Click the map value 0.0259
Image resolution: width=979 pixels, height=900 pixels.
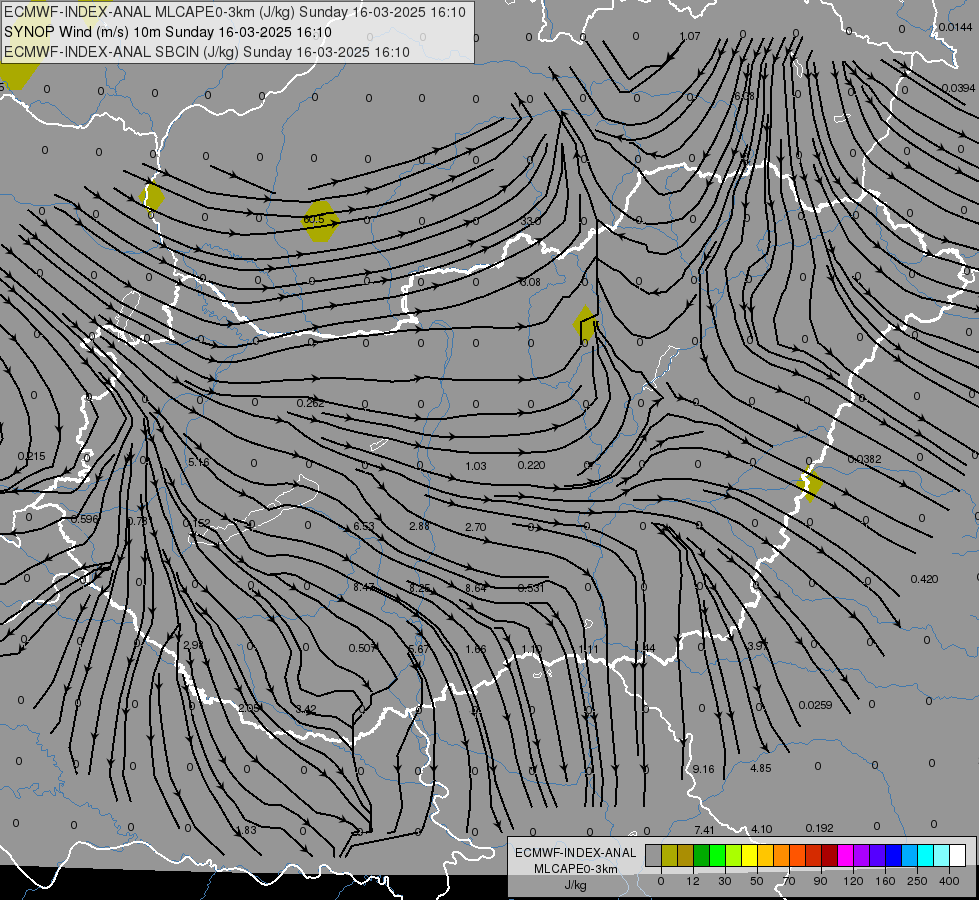point(815,705)
